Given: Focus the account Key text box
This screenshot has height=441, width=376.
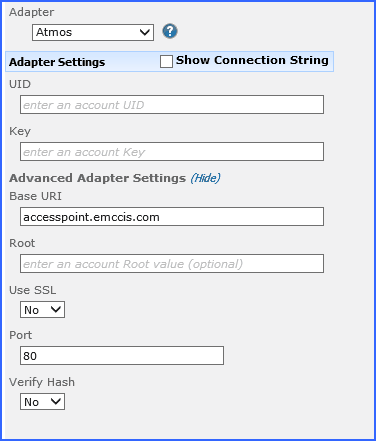Looking at the screenshot, I should tap(172, 152).
